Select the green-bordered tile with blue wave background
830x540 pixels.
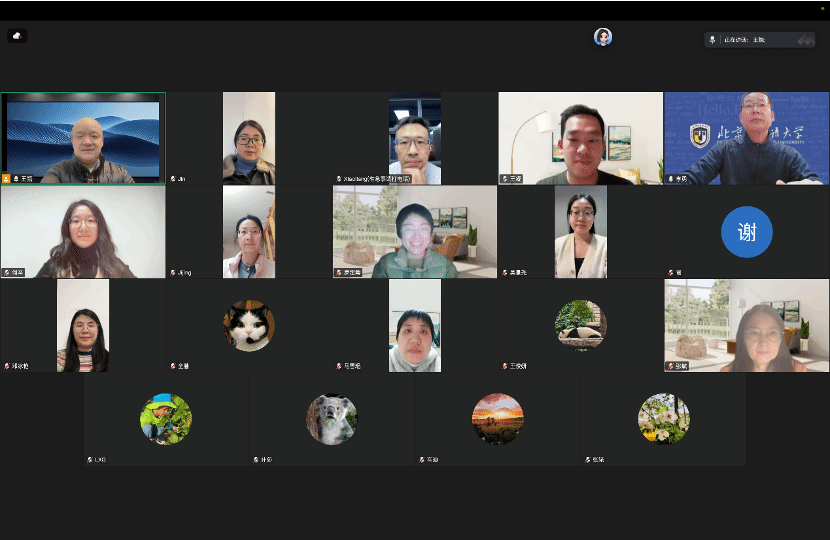pyautogui.click(x=83, y=138)
